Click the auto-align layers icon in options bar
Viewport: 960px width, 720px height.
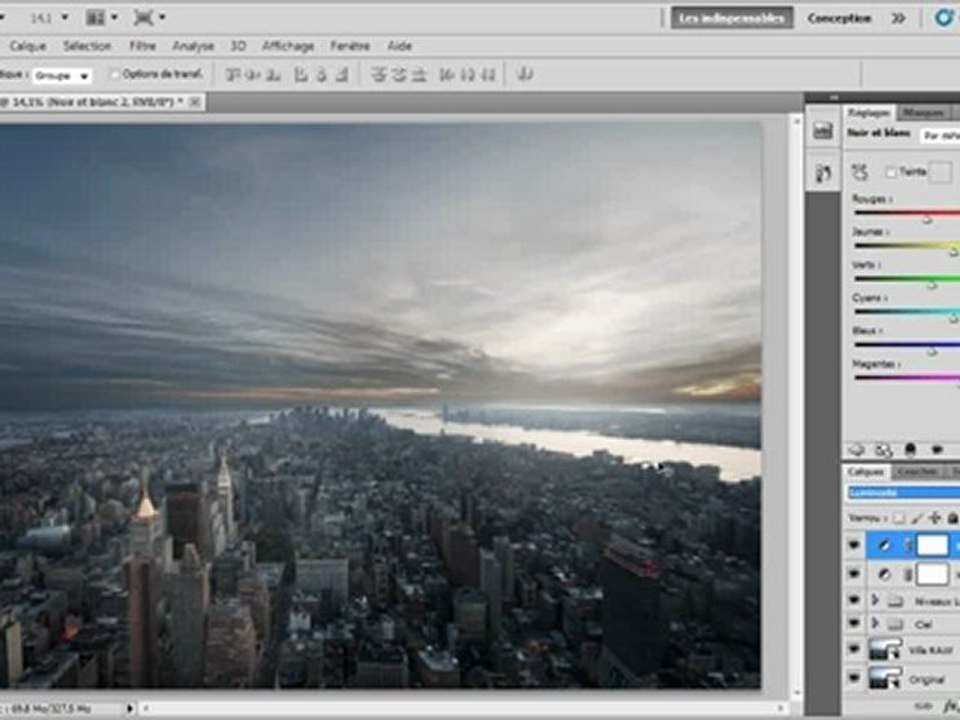[x=525, y=75]
